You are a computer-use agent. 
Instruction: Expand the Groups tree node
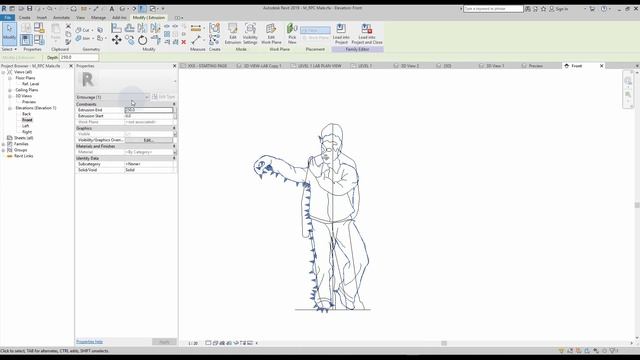[x=3, y=150]
